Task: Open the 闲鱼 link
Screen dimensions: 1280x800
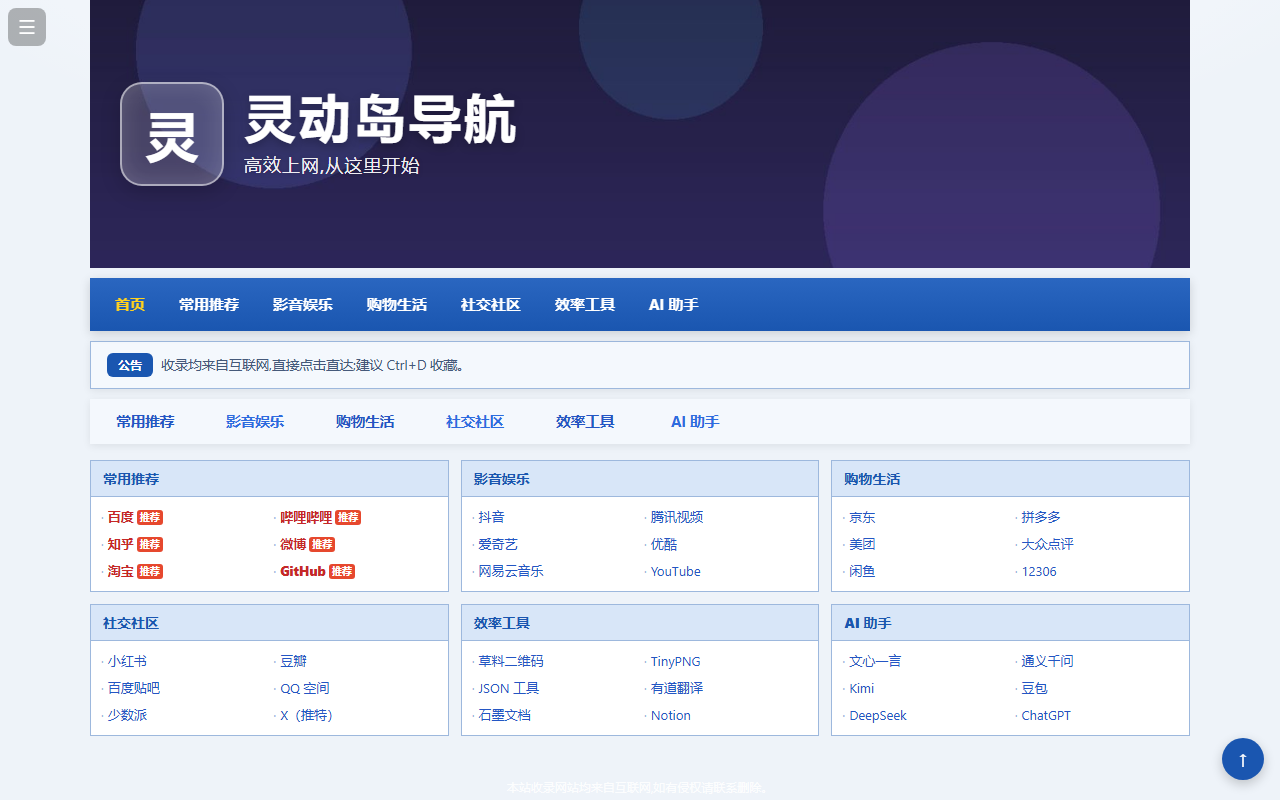Action: tap(862, 571)
